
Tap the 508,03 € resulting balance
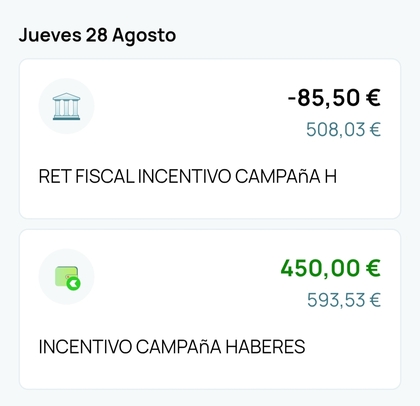point(343,129)
